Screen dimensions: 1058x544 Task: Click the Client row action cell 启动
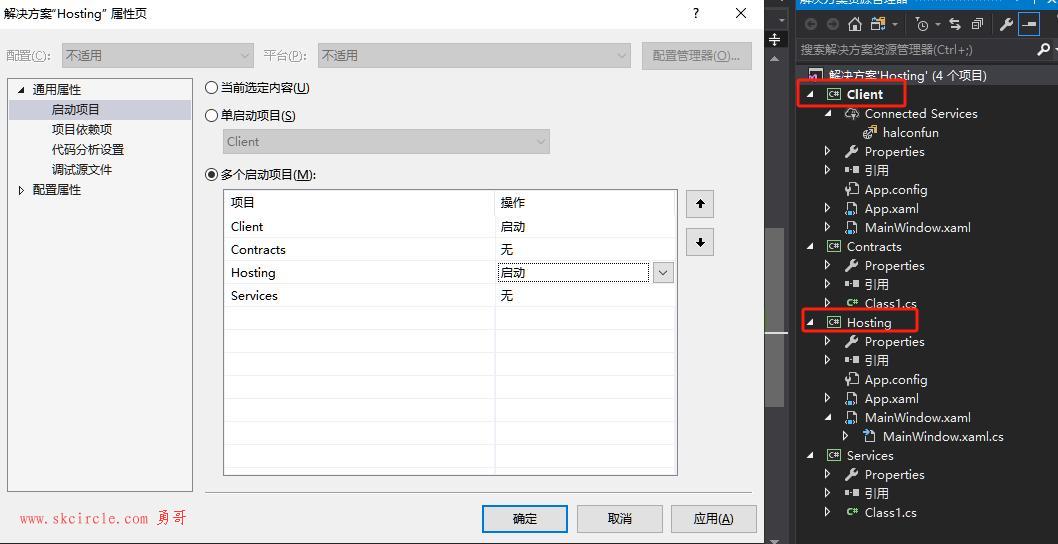coord(585,227)
